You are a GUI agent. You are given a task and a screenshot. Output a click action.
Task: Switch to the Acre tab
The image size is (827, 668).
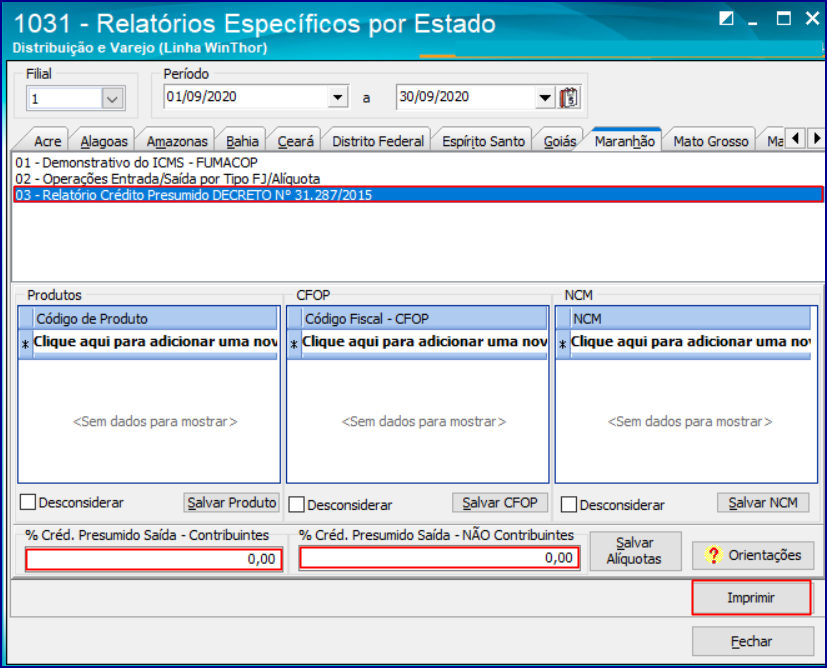[47, 141]
